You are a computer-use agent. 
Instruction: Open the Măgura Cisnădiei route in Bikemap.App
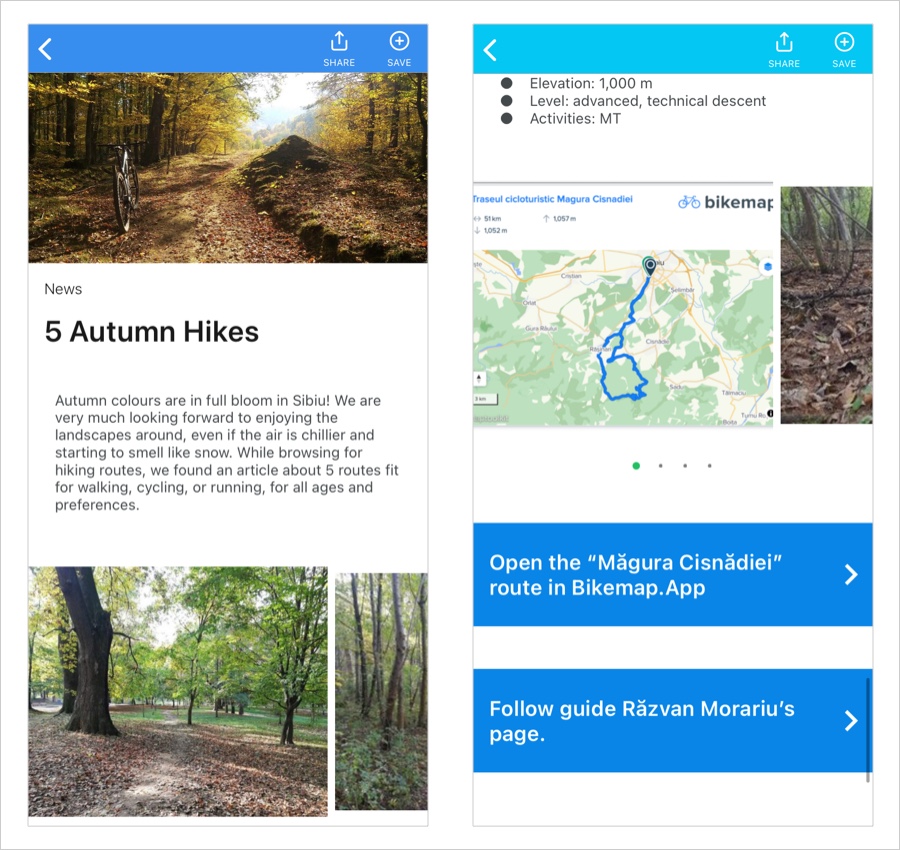coord(673,575)
